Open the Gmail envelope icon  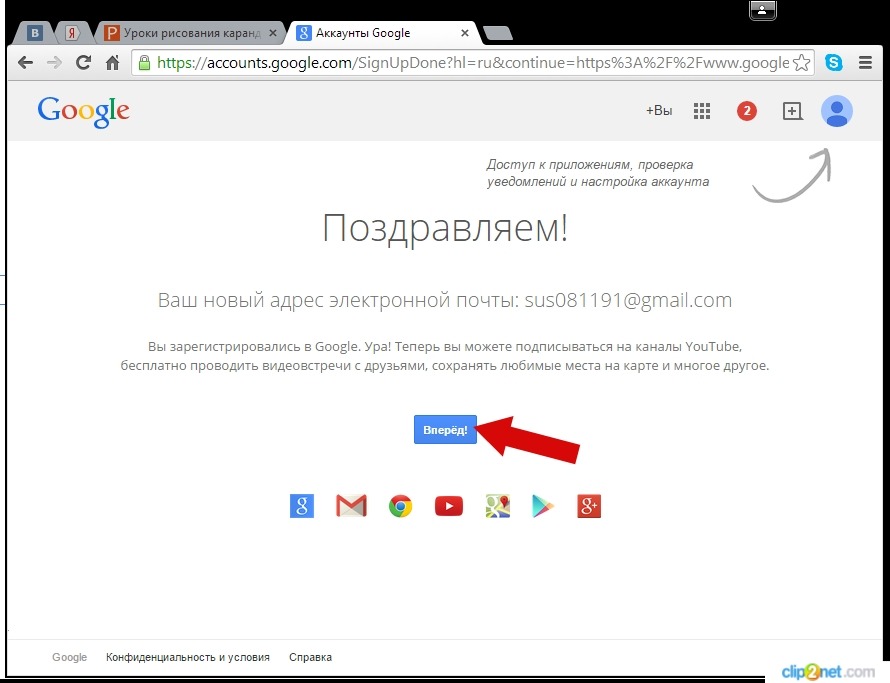[351, 506]
